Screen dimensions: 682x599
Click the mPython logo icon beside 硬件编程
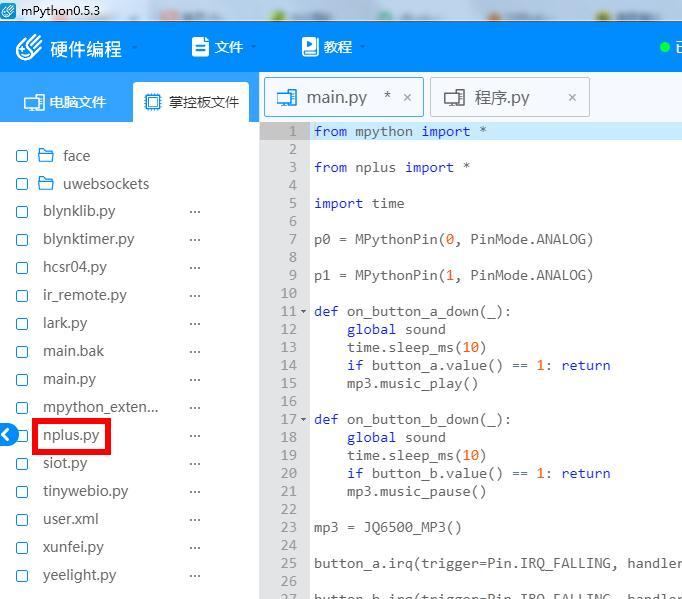29,47
